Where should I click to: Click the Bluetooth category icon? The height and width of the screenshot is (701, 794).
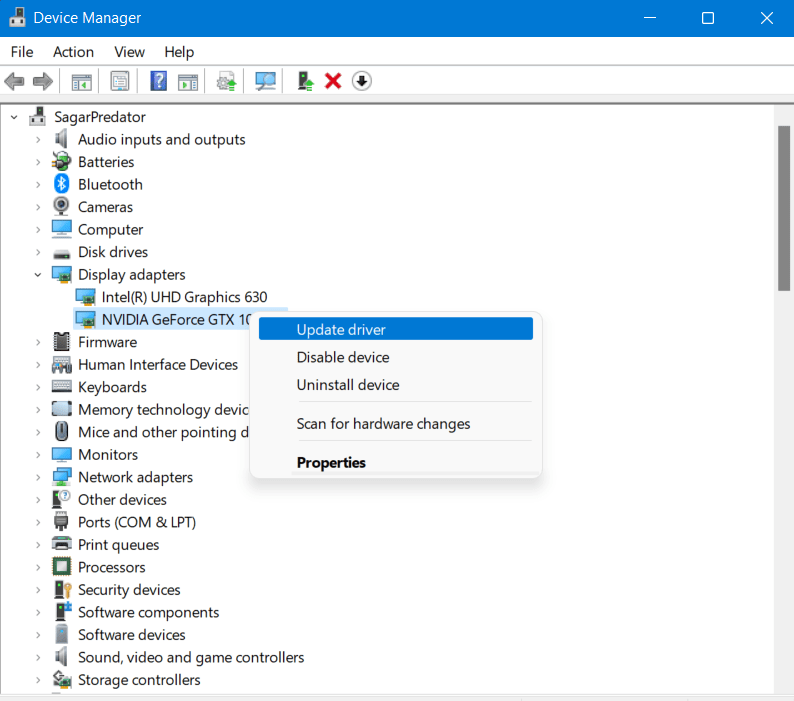point(61,184)
